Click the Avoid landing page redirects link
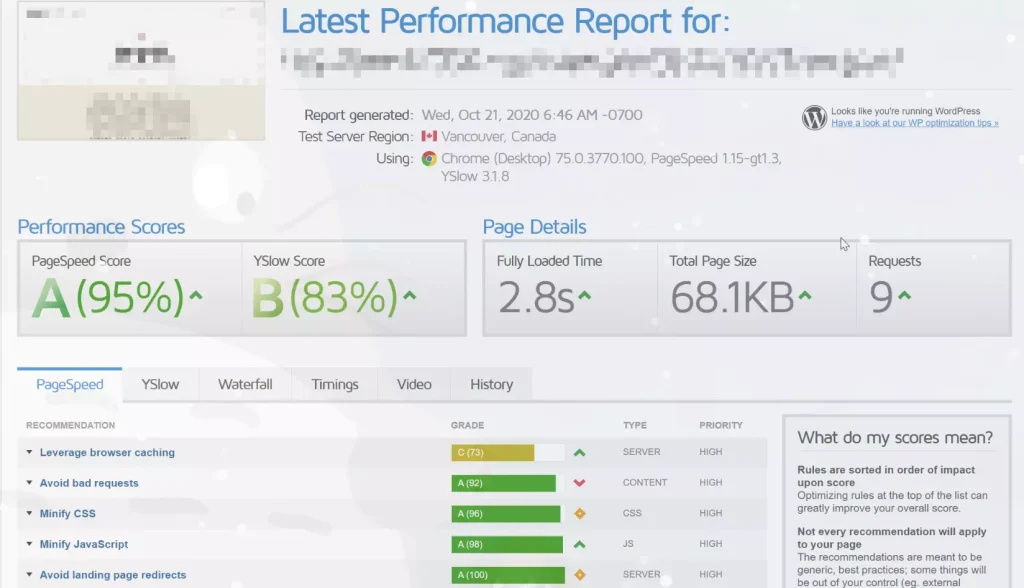This screenshot has height=588, width=1024. pyautogui.click(x=113, y=575)
